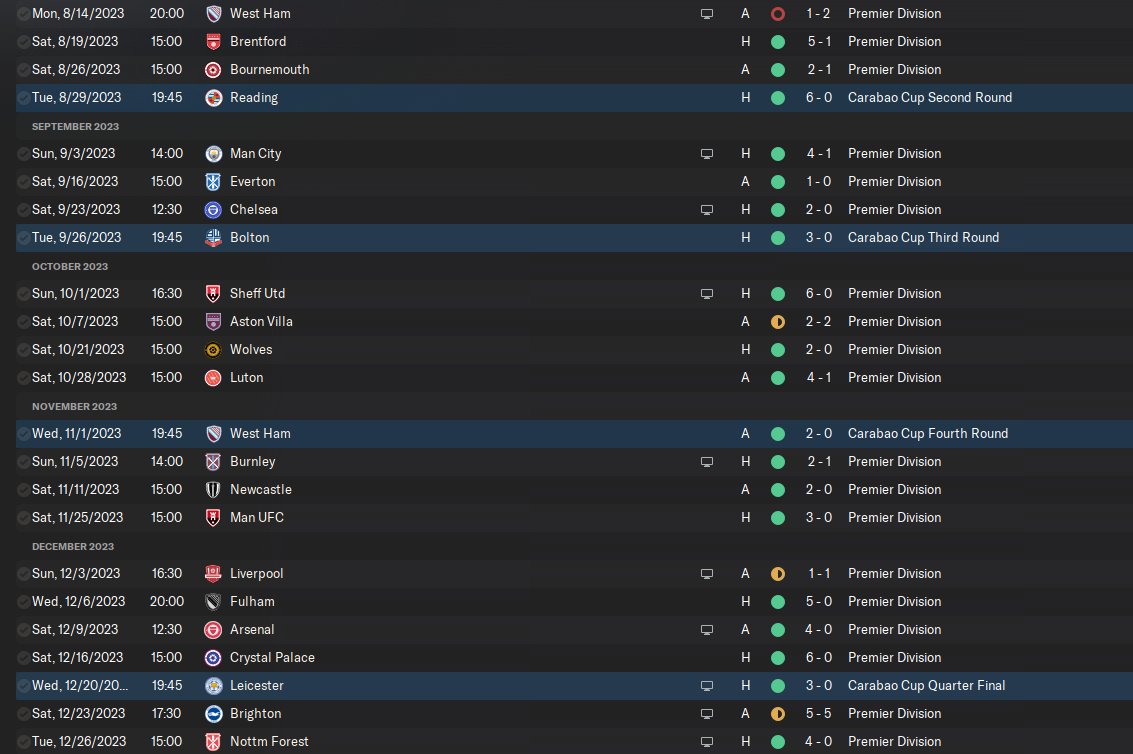Click the orange draw indicator for Aston Villa
Image resolution: width=1133 pixels, height=754 pixels.
[x=778, y=322]
